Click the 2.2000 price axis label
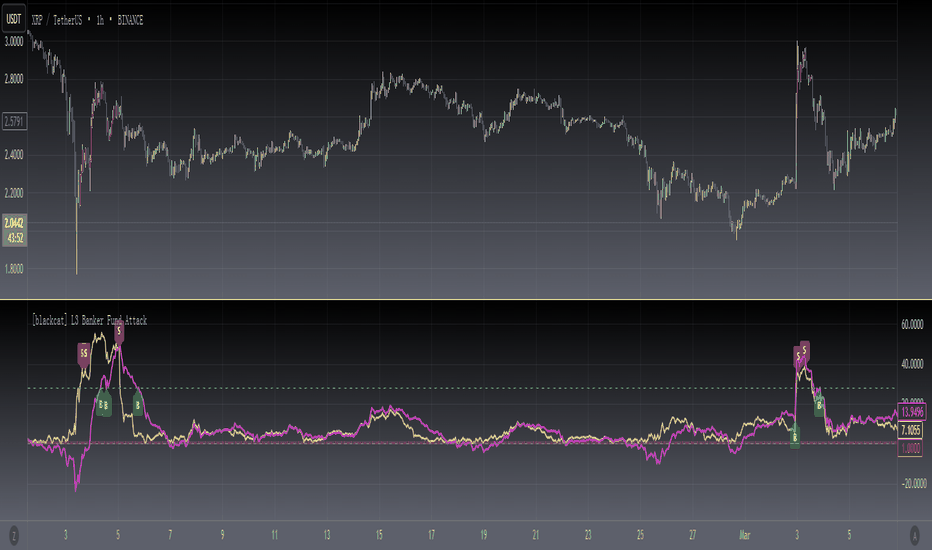 [x=14, y=193]
